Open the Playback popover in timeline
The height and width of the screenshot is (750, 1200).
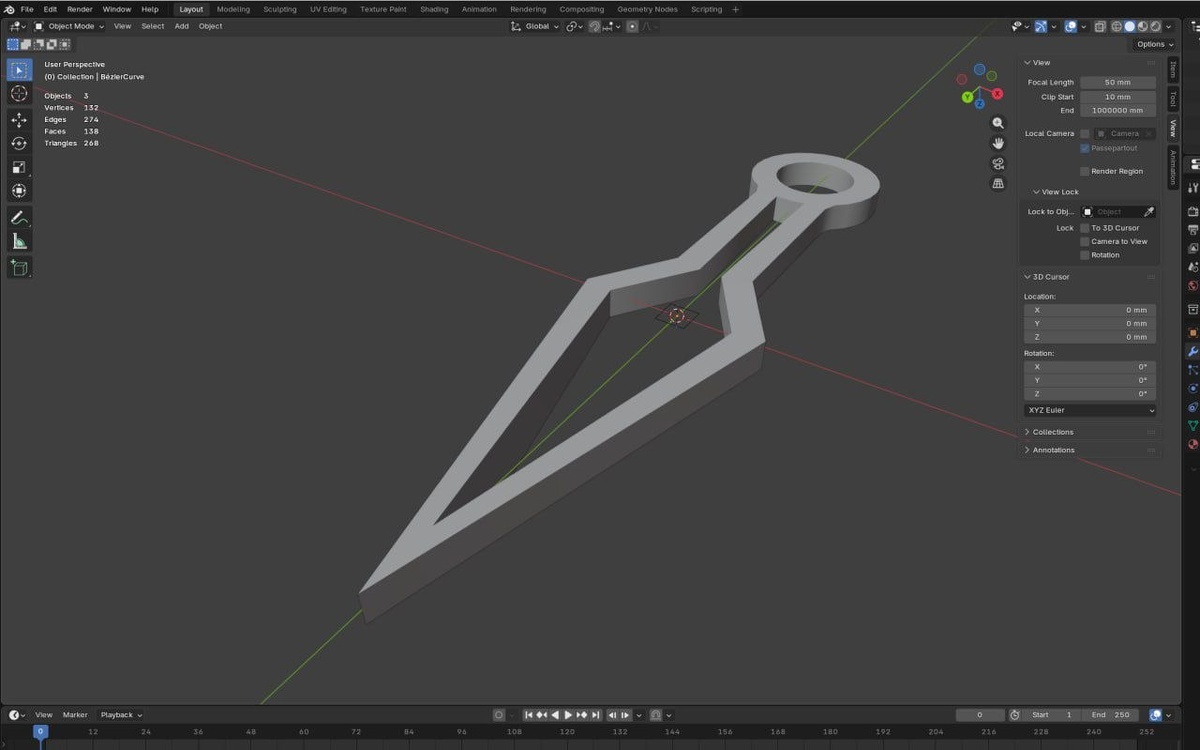coord(120,715)
